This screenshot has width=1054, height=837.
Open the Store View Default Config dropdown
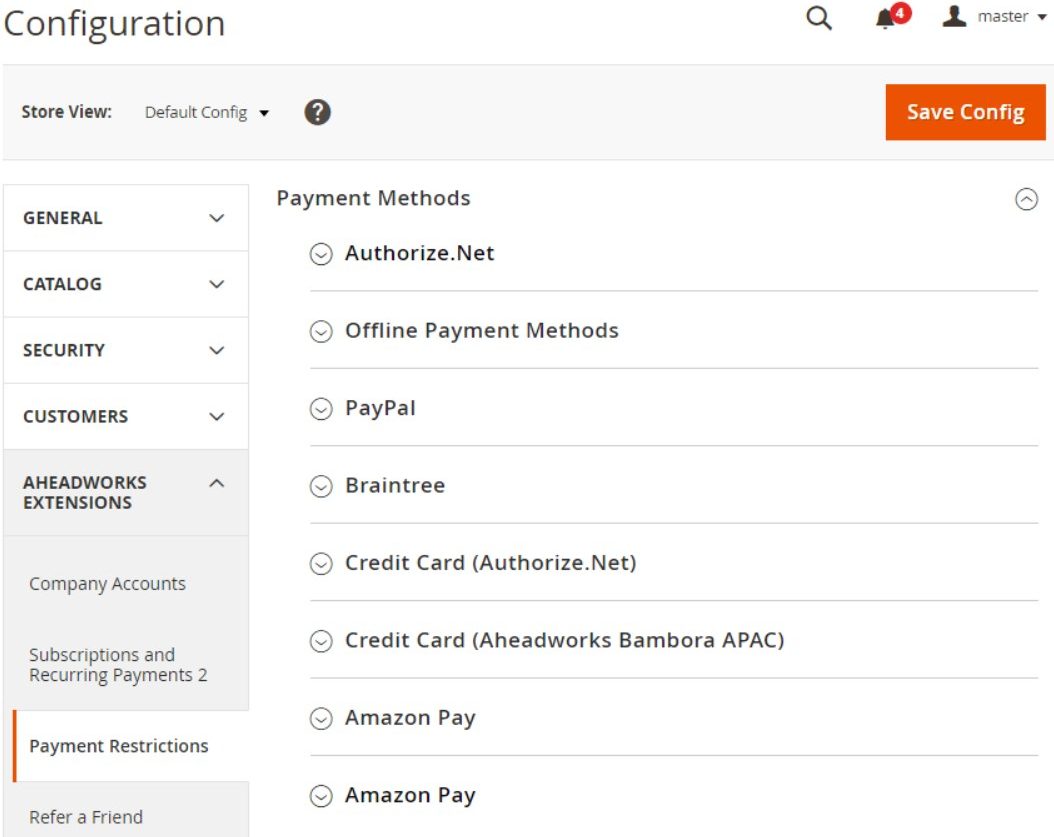[x=207, y=112]
